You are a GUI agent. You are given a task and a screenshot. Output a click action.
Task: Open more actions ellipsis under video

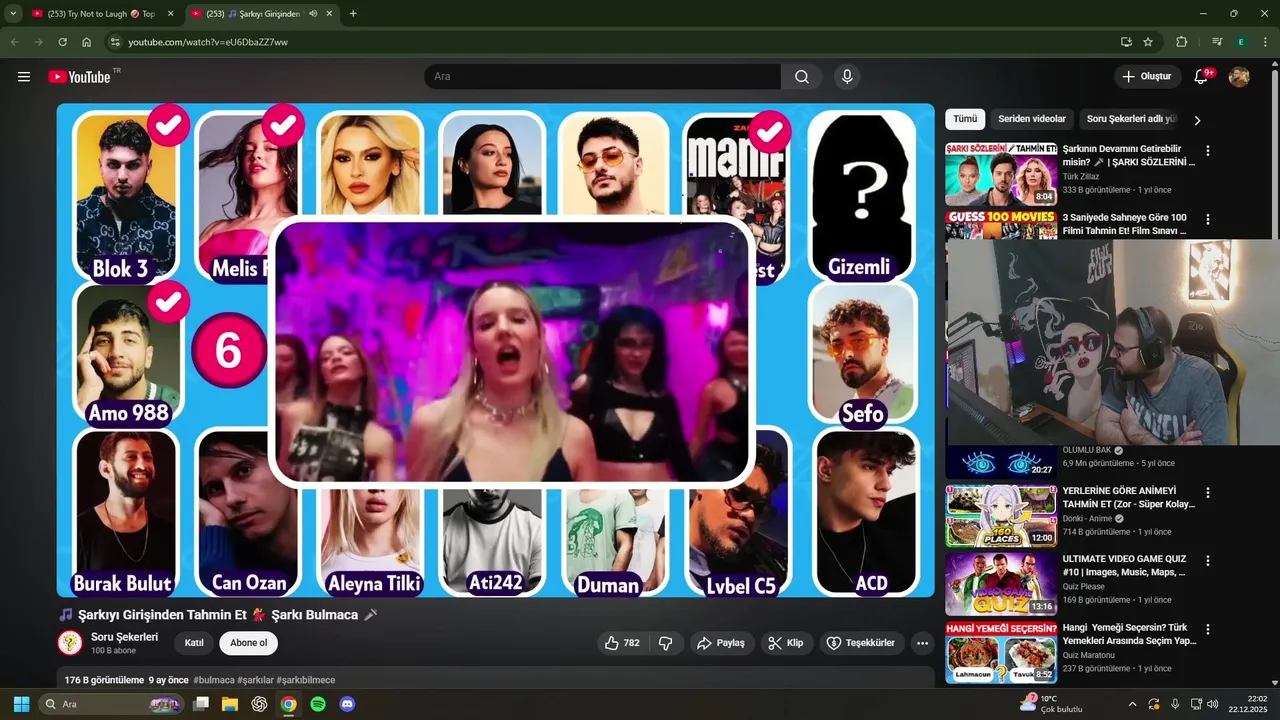click(922, 643)
